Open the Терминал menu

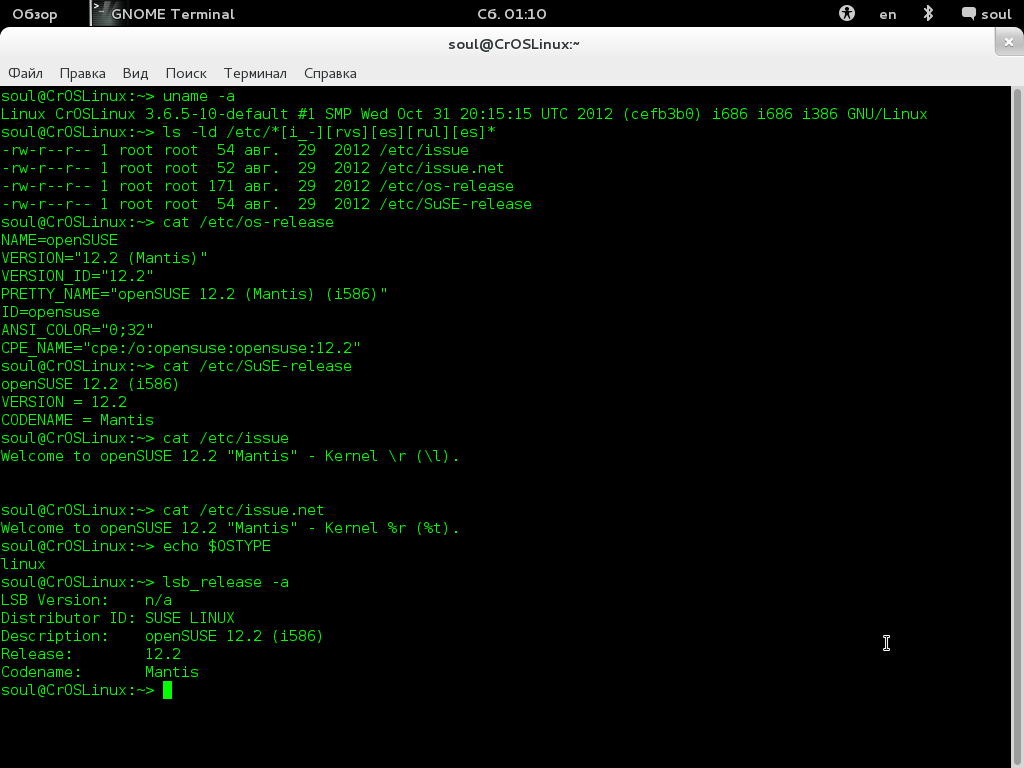(255, 73)
